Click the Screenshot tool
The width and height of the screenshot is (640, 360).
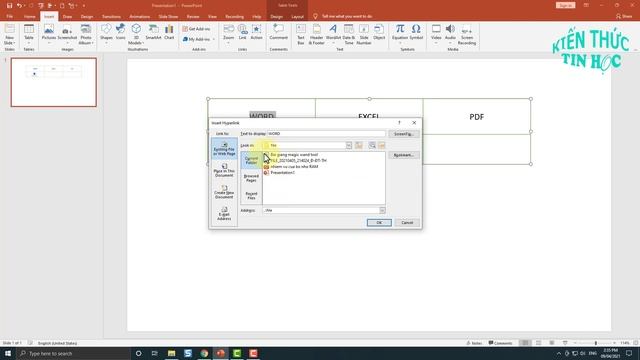(x=67, y=34)
